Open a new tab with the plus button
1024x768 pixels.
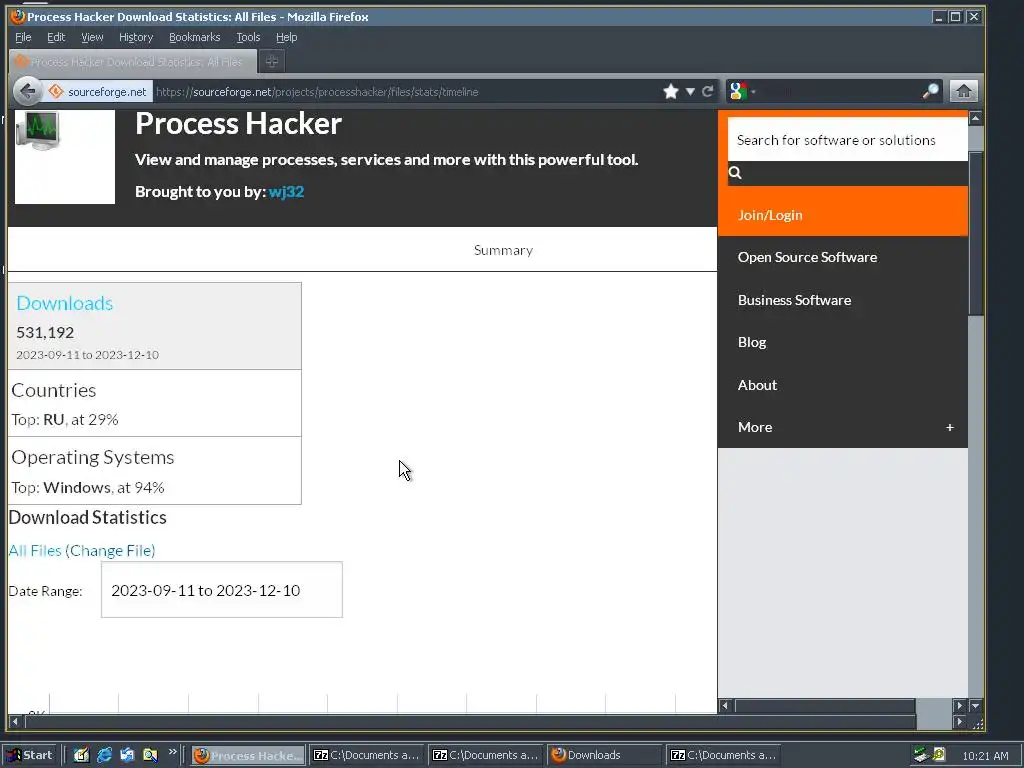point(272,61)
